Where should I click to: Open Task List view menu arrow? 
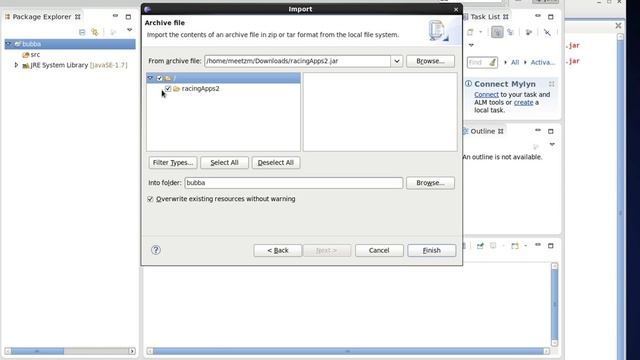(471, 45)
